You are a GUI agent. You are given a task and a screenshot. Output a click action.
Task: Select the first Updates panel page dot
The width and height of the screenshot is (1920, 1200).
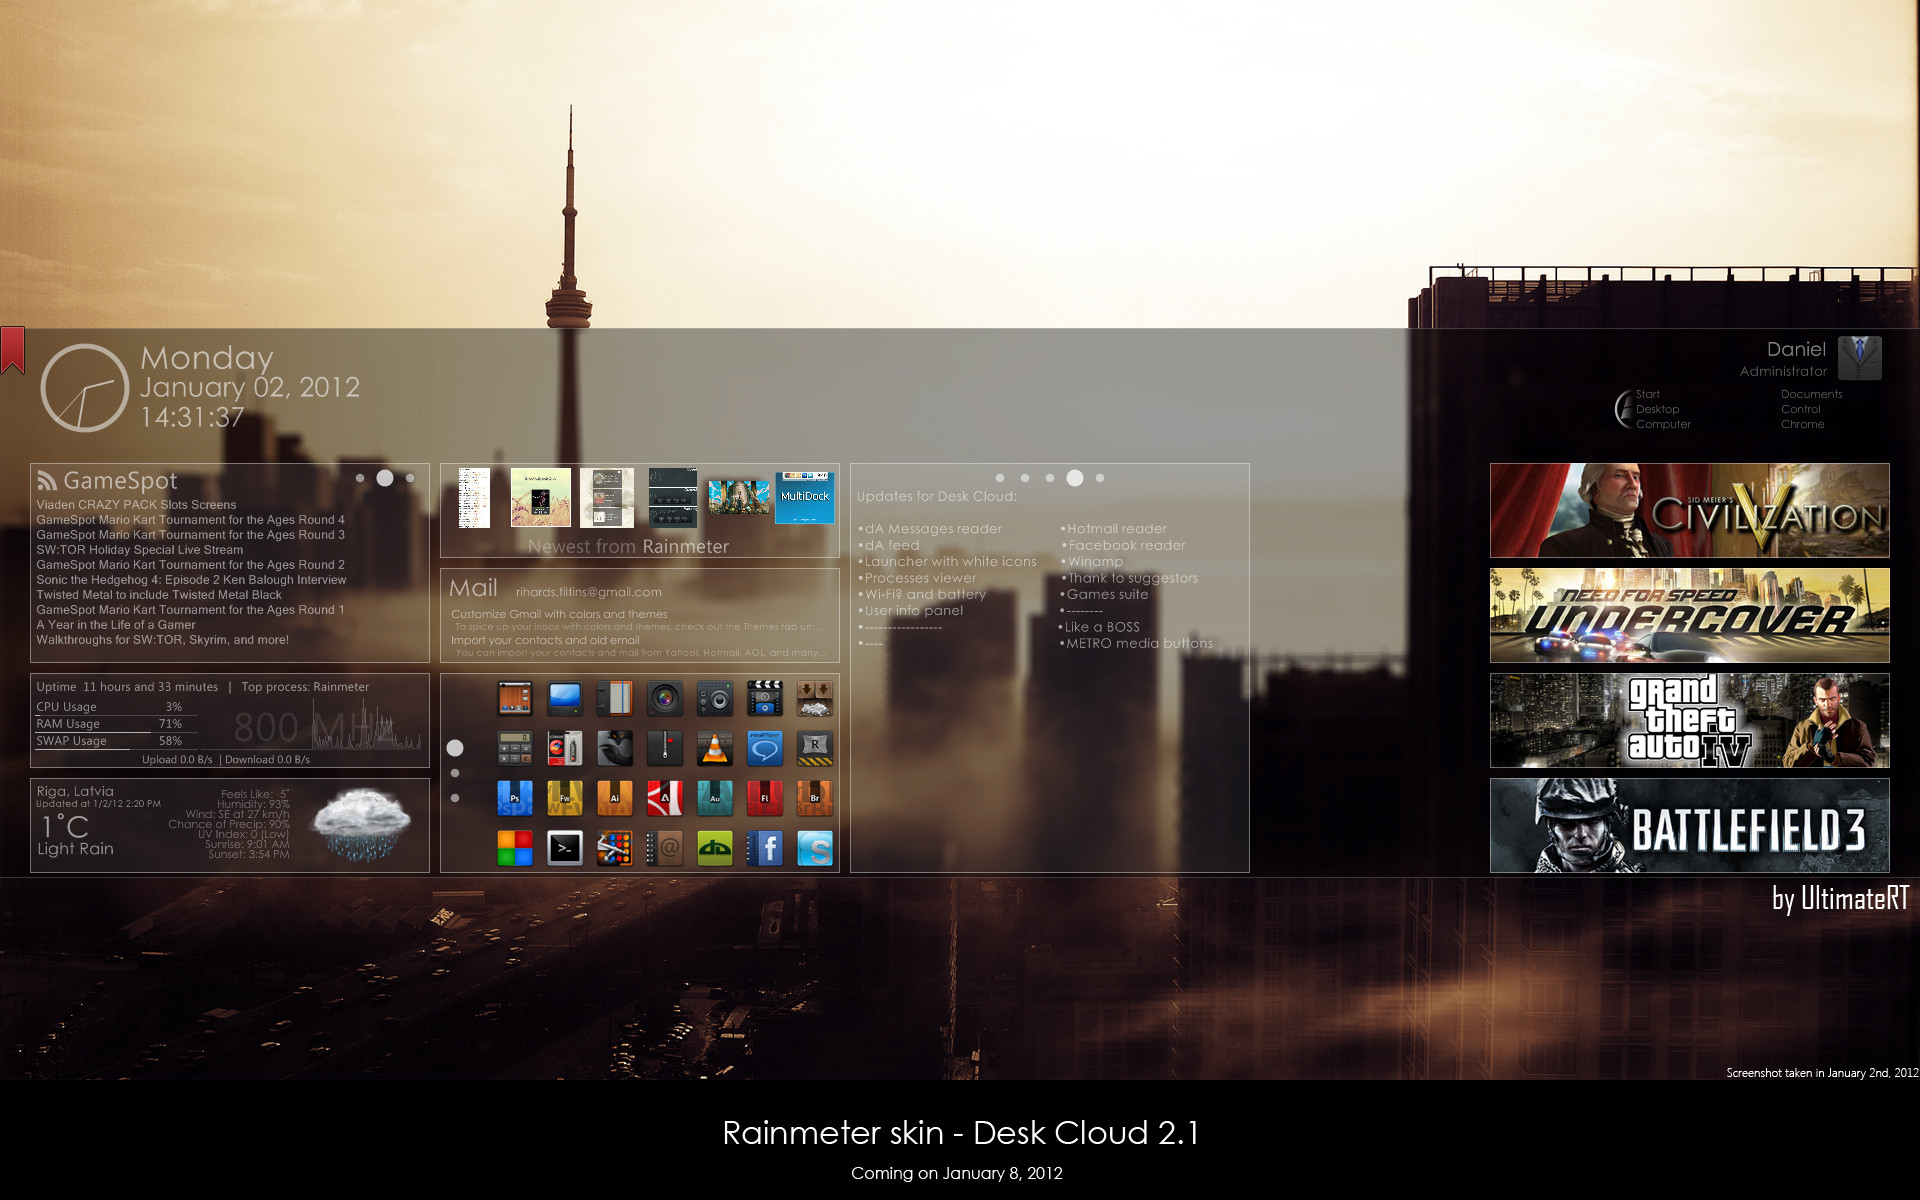click(x=1000, y=478)
